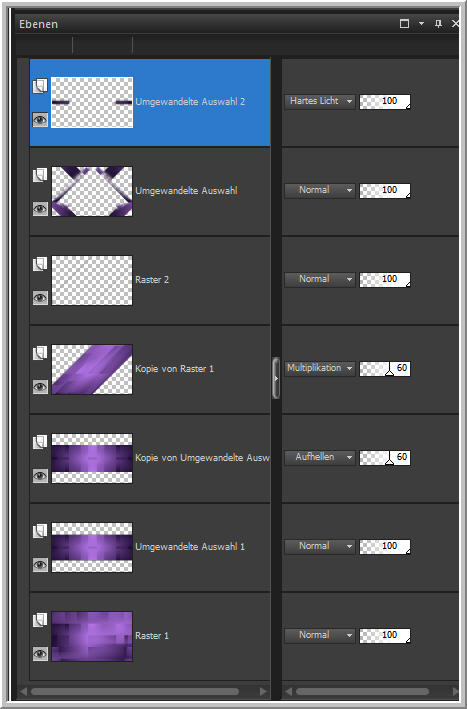Open the Multiplikation blend mode dropdown
Image resolution: width=467 pixels, height=709 pixels.
[320, 368]
